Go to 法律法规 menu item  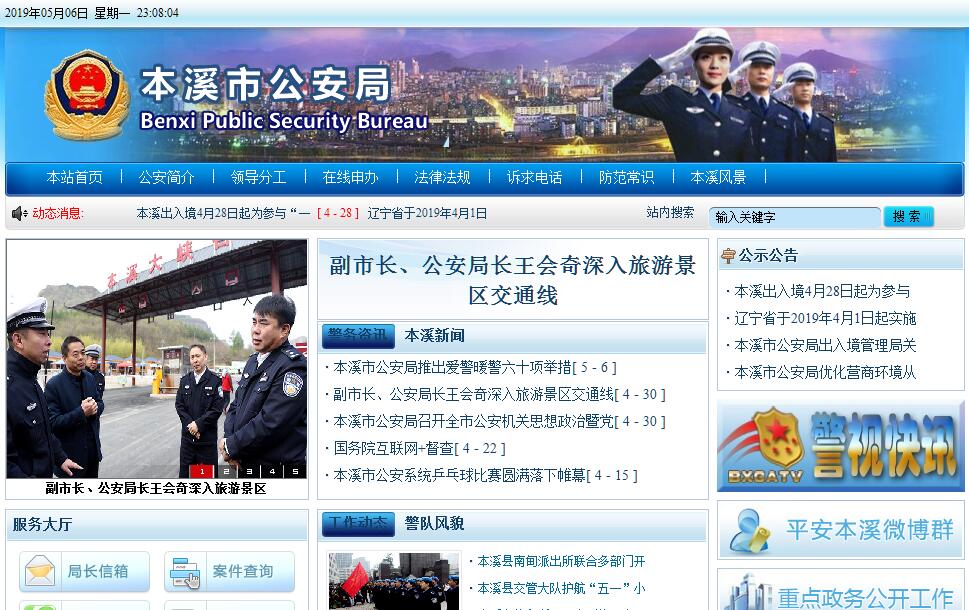[442, 177]
